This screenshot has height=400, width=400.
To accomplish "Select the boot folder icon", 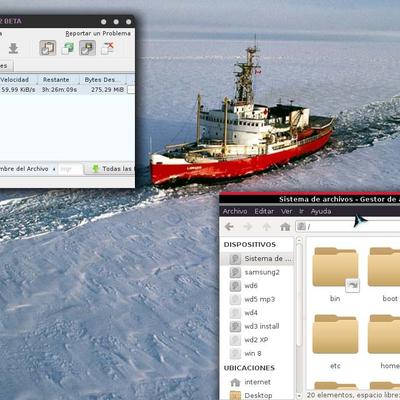I will point(384,267).
